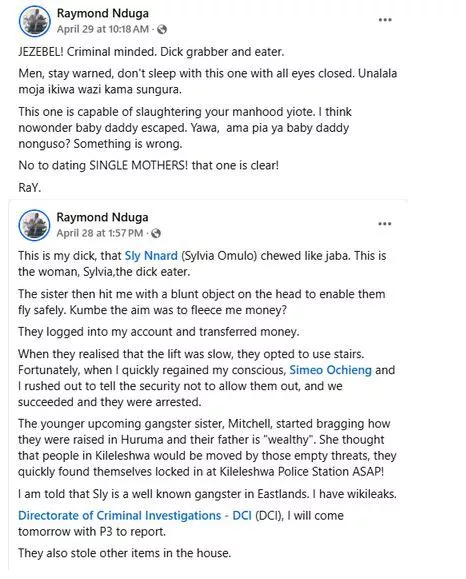Open the Sly Nnard tagged profile link
The width and height of the screenshot is (466, 579).
coord(151,256)
